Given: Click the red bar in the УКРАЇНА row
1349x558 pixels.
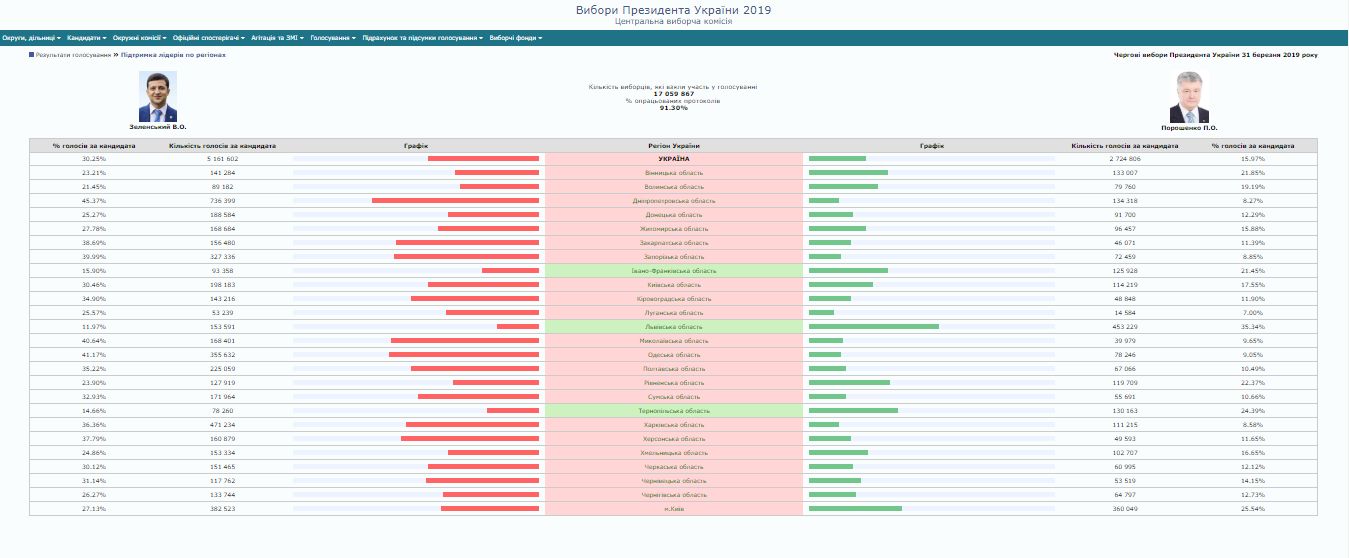Looking at the screenshot, I should point(483,159).
